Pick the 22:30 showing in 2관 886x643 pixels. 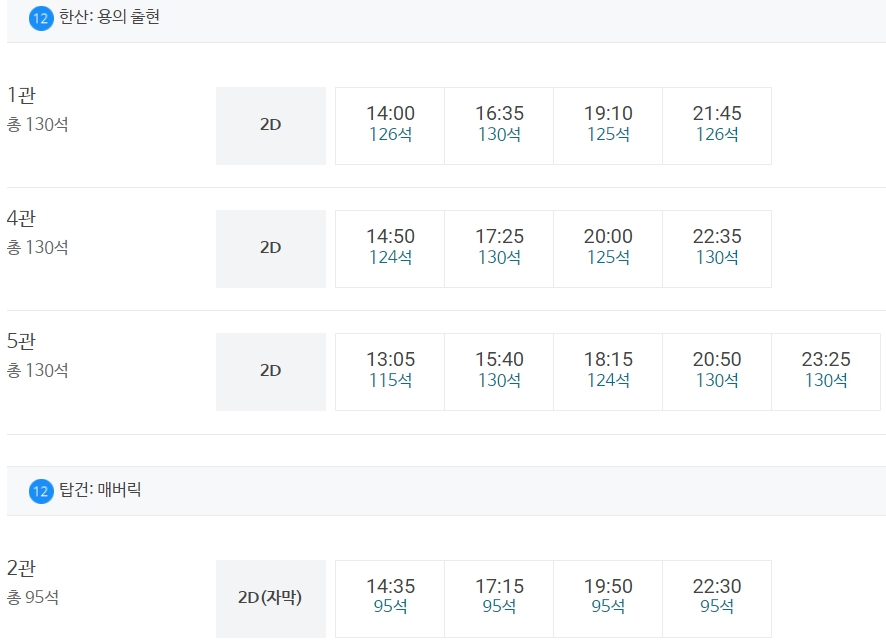click(717, 599)
